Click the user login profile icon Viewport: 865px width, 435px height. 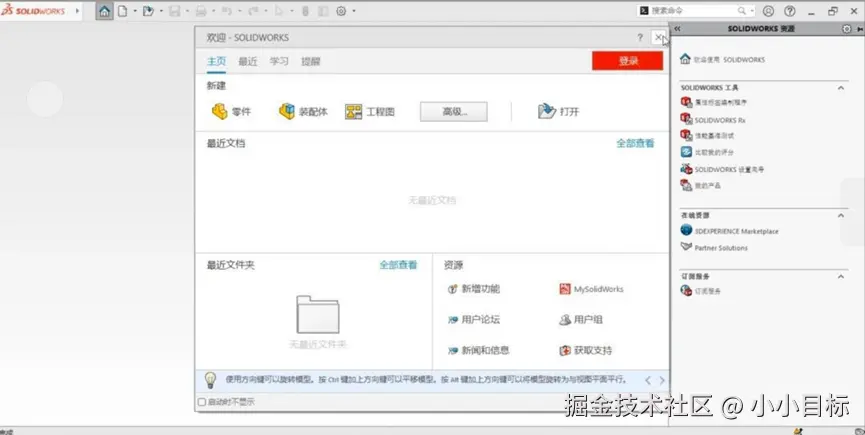pyautogui.click(x=768, y=11)
